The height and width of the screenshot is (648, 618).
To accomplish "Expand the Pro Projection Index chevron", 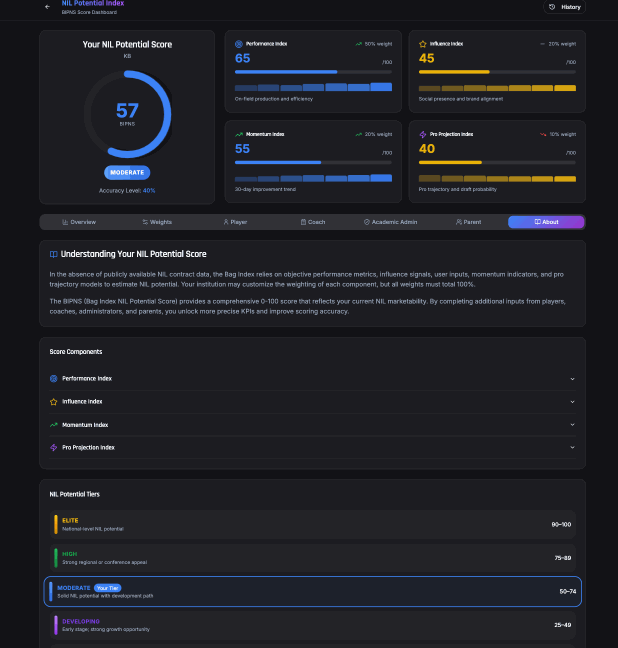I will (572, 448).
